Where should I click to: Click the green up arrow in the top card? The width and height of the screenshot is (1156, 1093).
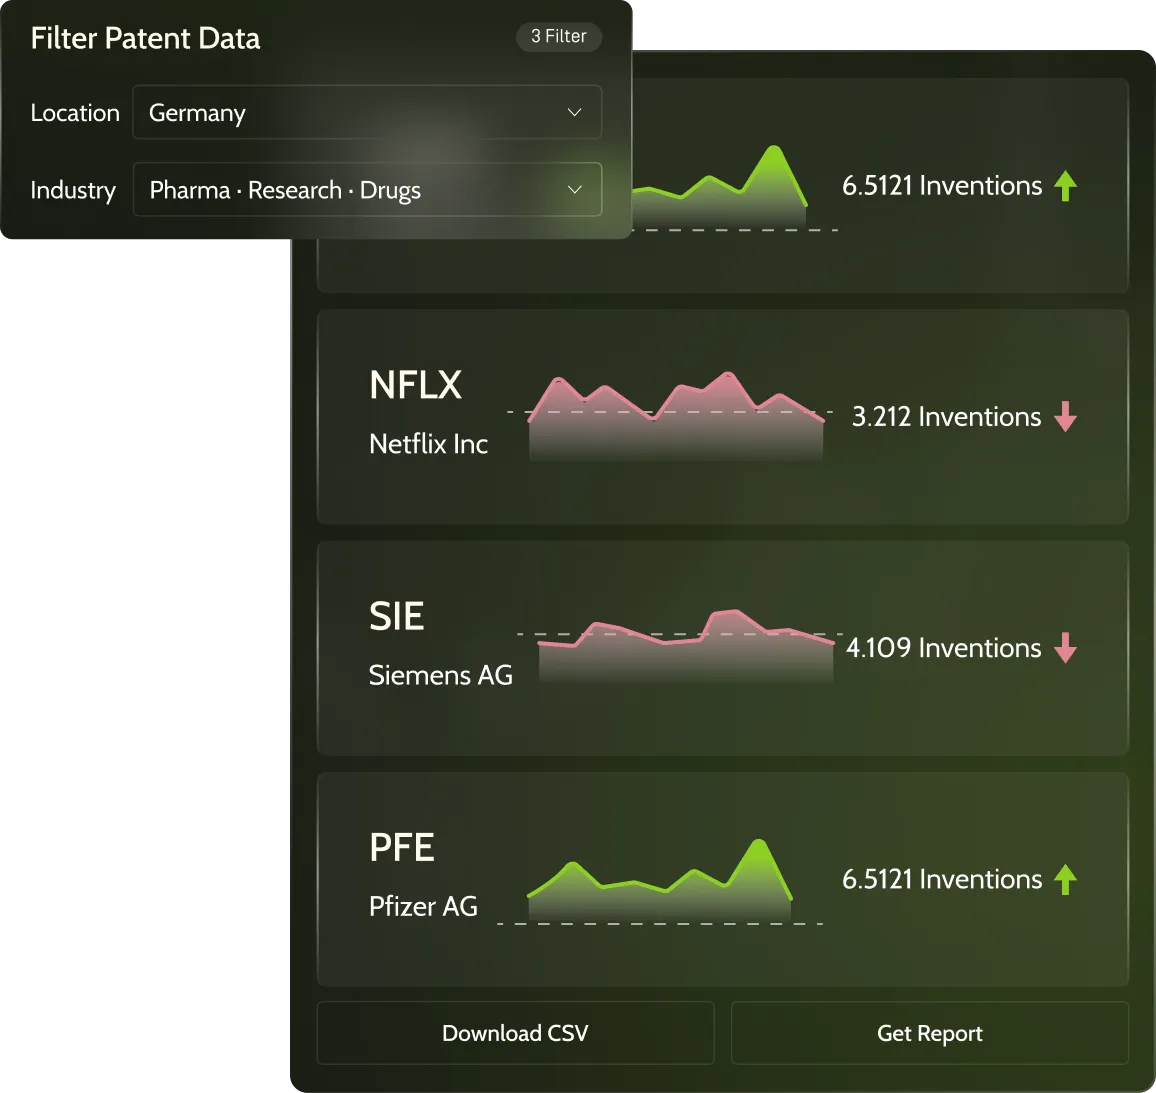(x=1065, y=185)
